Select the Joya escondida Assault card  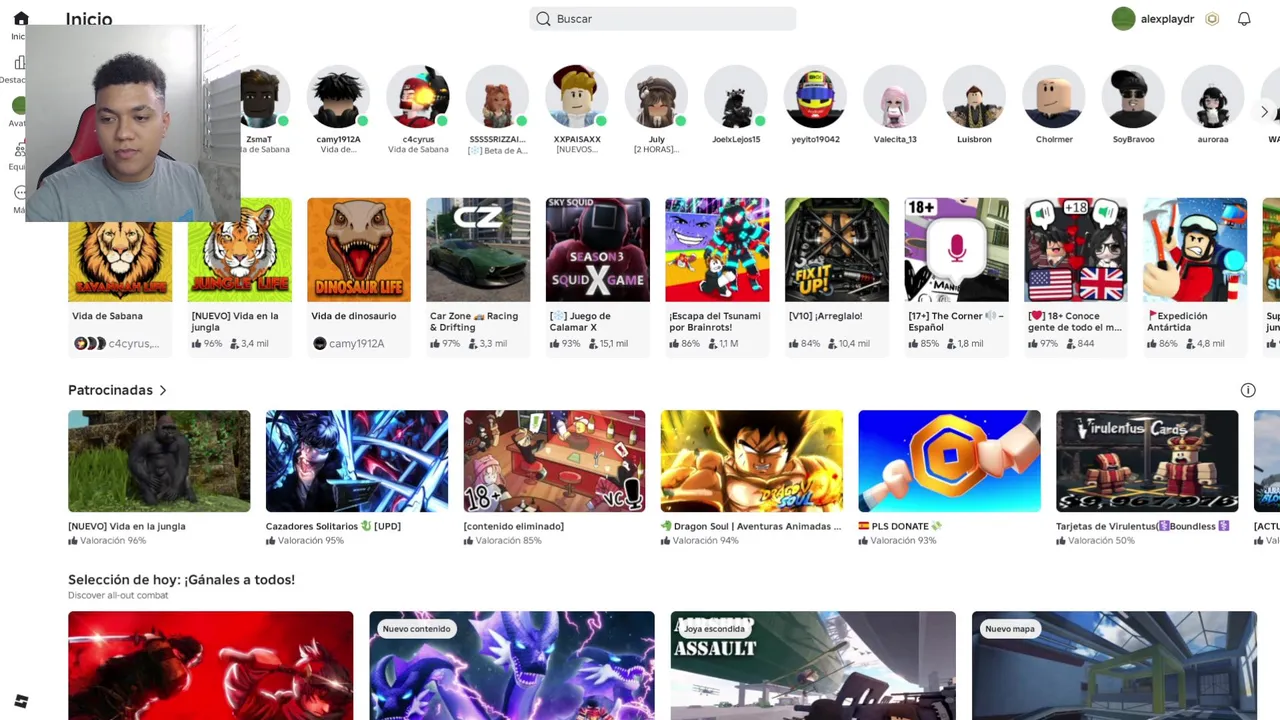pos(813,665)
